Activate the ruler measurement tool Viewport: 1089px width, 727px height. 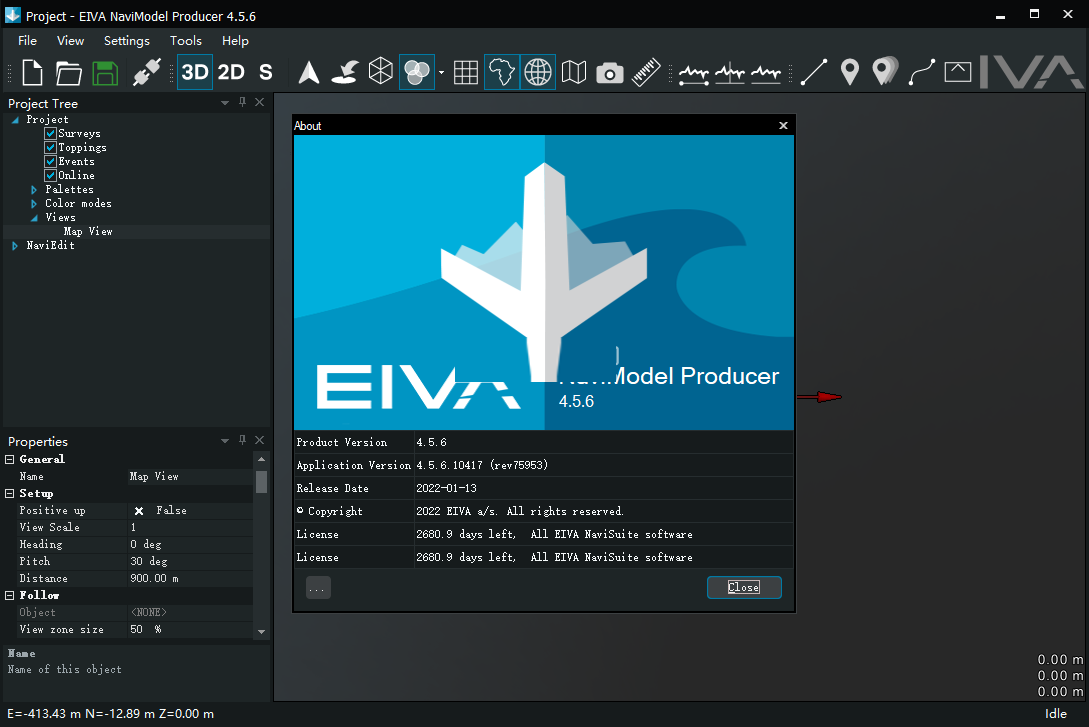(645, 71)
